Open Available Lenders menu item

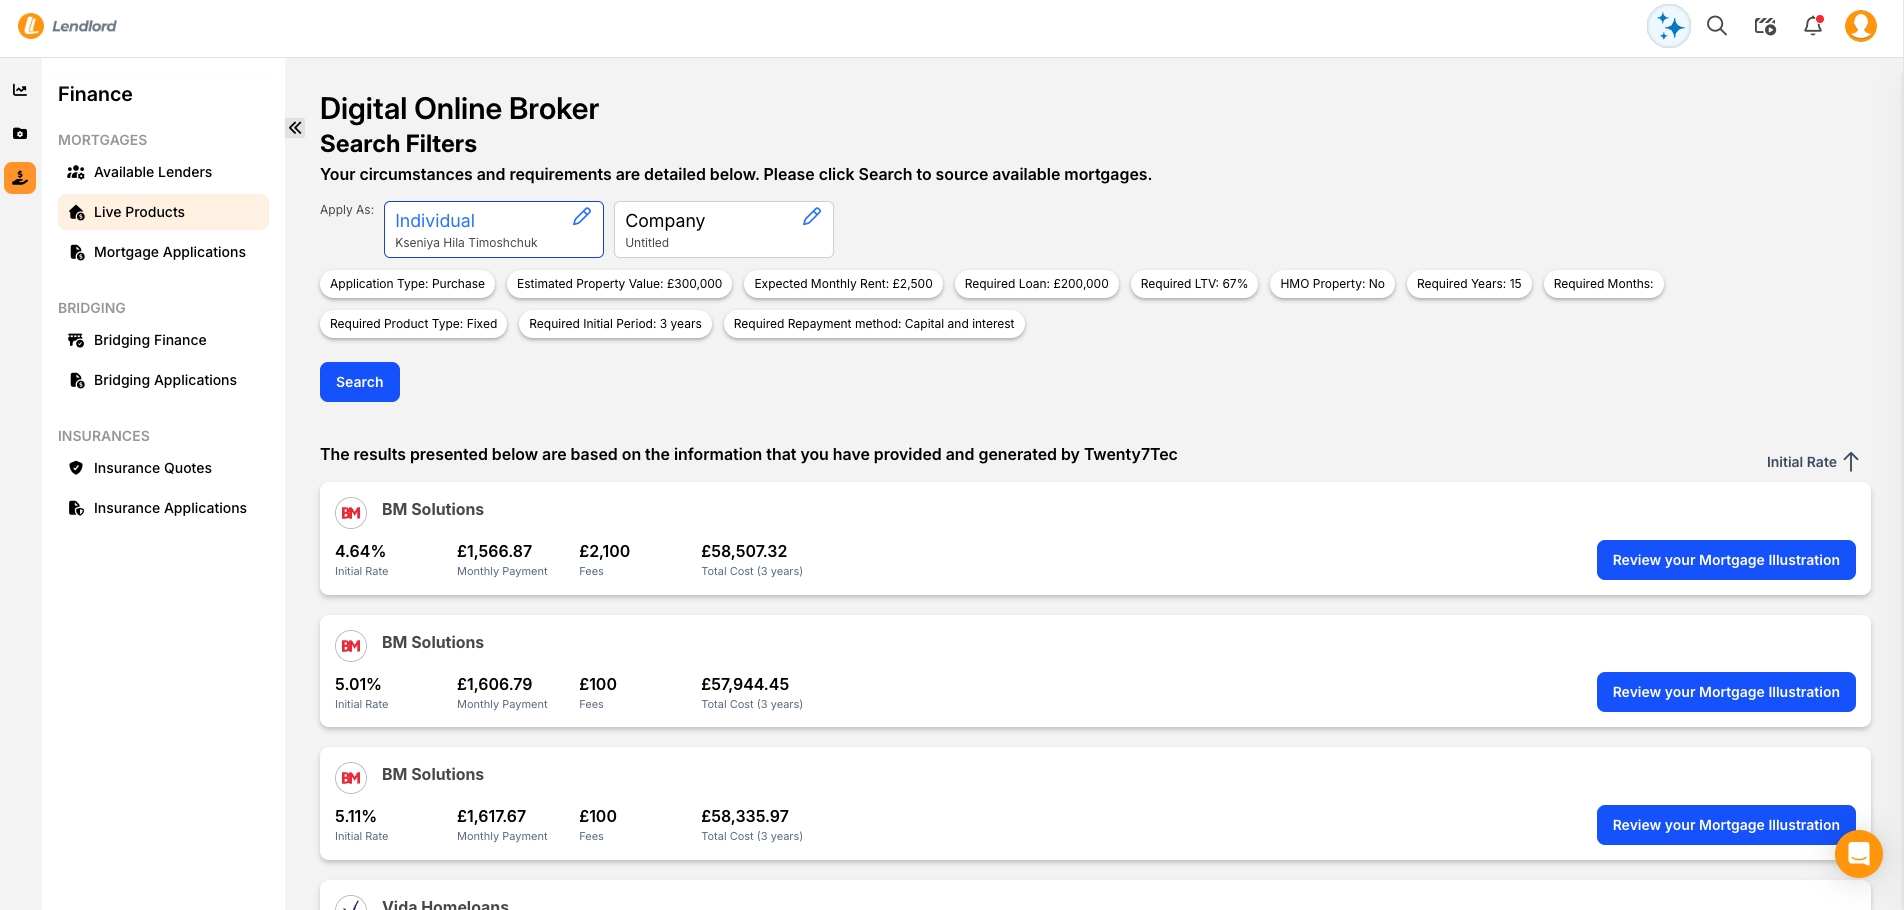152,172
